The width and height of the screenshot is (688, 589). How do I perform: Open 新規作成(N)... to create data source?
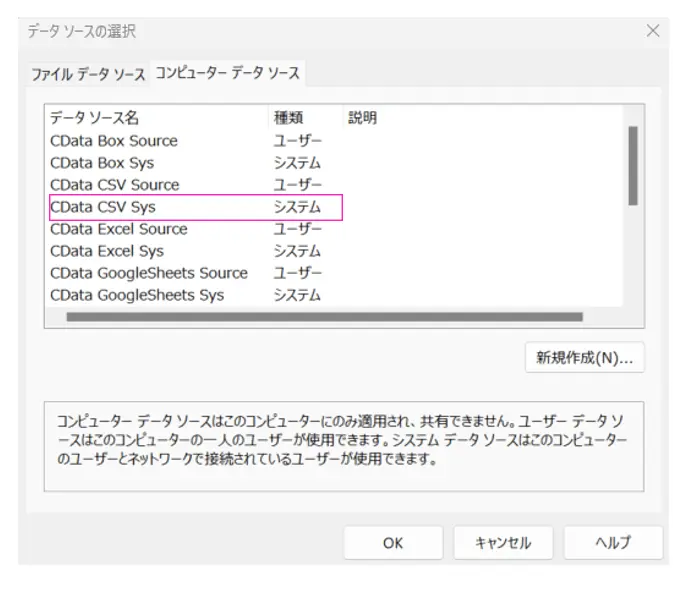click(584, 358)
